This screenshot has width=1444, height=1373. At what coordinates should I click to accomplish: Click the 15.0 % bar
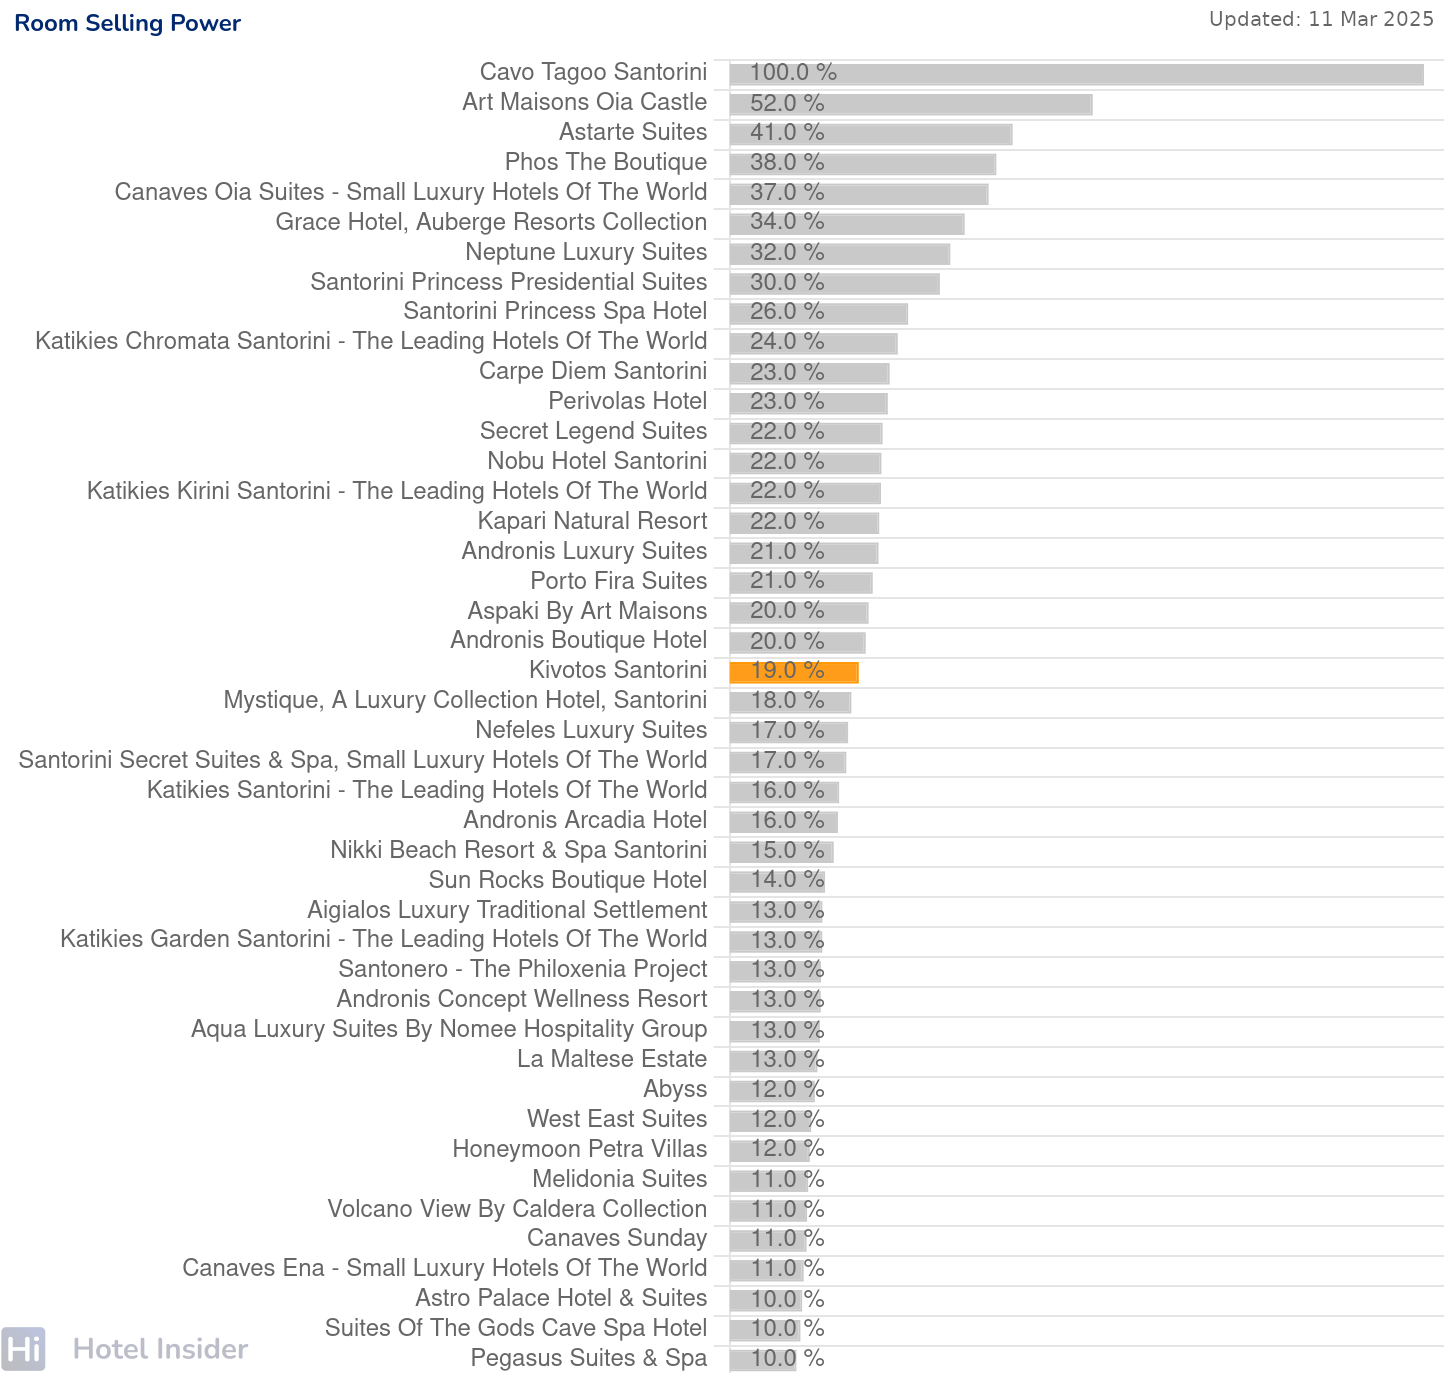(781, 852)
